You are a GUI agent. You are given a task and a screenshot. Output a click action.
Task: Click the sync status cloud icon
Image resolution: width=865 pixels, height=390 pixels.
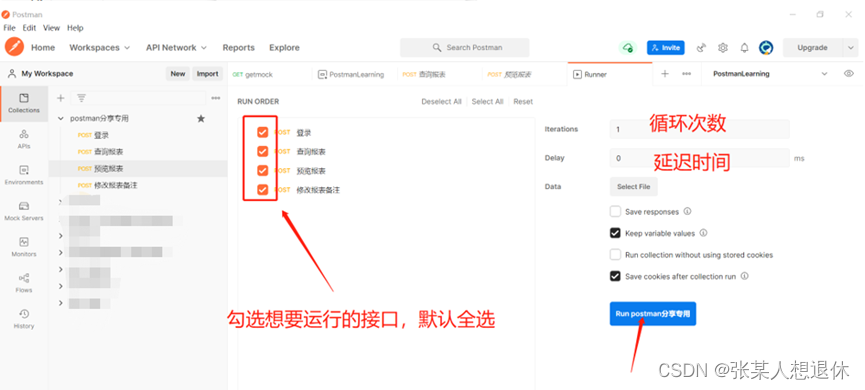pyautogui.click(x=628, y=48)
